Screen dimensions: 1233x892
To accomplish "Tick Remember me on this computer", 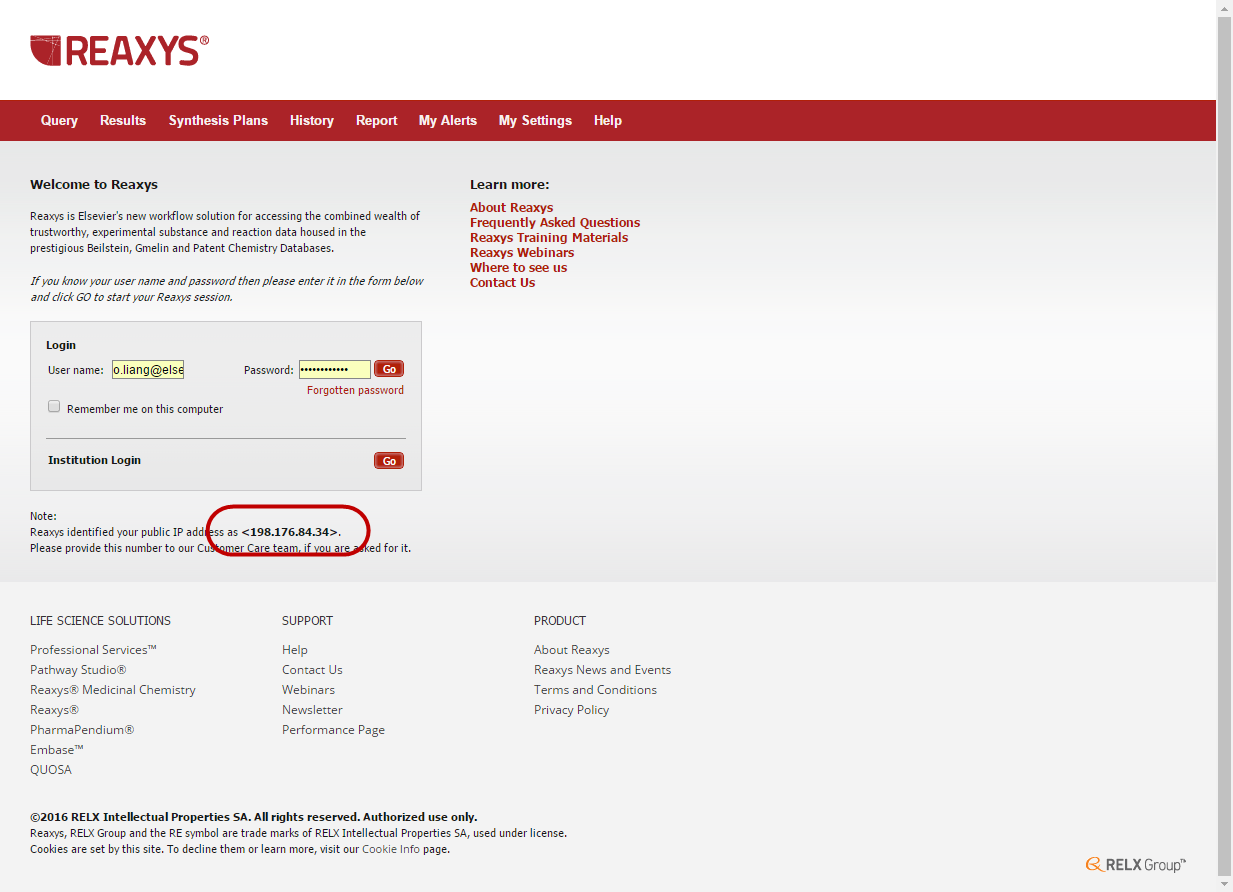I will pyautogui.click(x=55, y=407).
